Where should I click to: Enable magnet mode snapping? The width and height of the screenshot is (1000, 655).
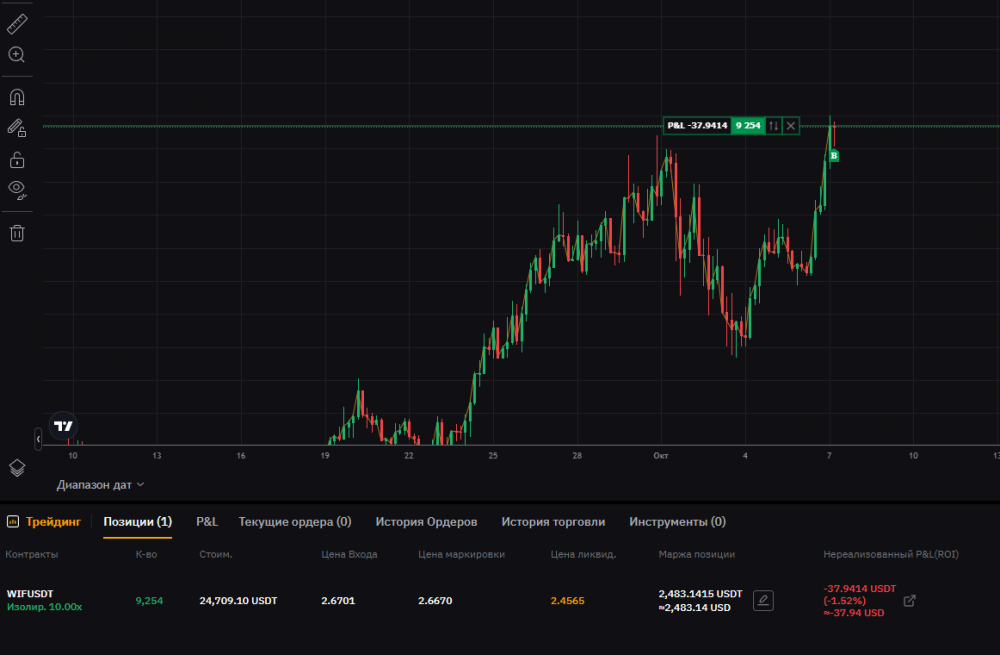click(x=17, y=98)
